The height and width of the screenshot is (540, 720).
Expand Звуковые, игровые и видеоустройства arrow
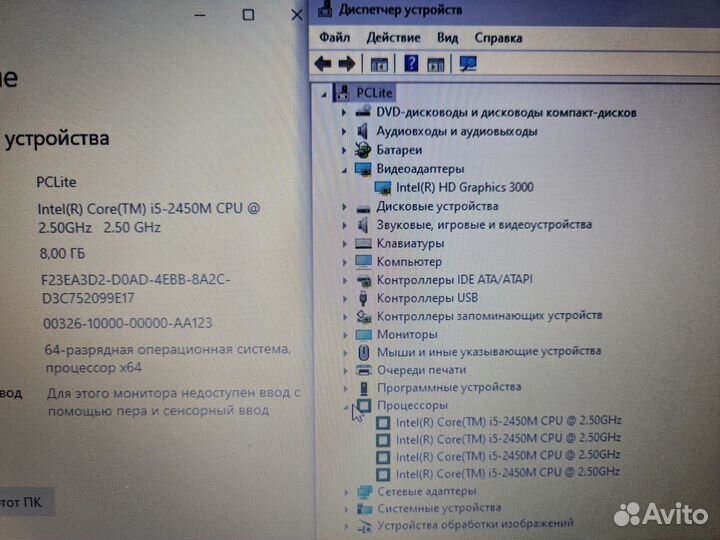click(344, 225)
